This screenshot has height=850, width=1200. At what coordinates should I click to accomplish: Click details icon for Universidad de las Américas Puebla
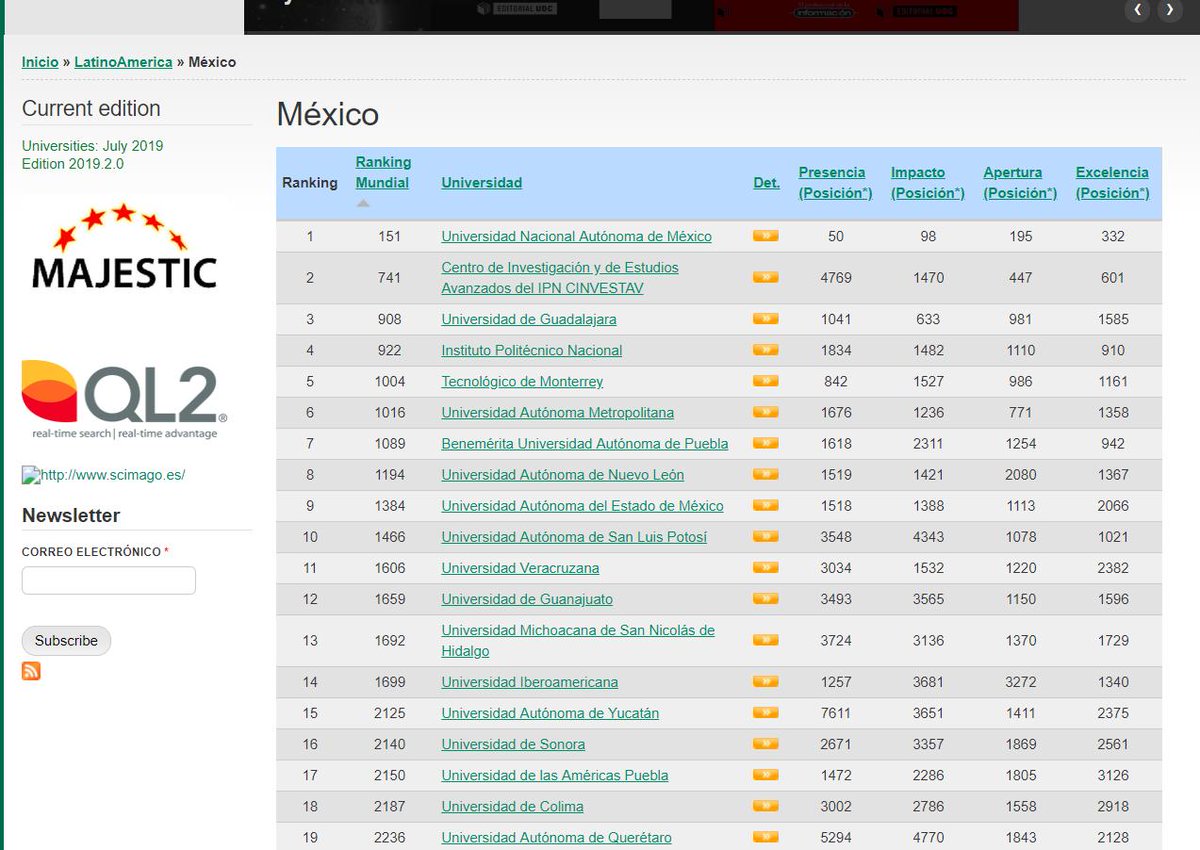coord(766,774)
